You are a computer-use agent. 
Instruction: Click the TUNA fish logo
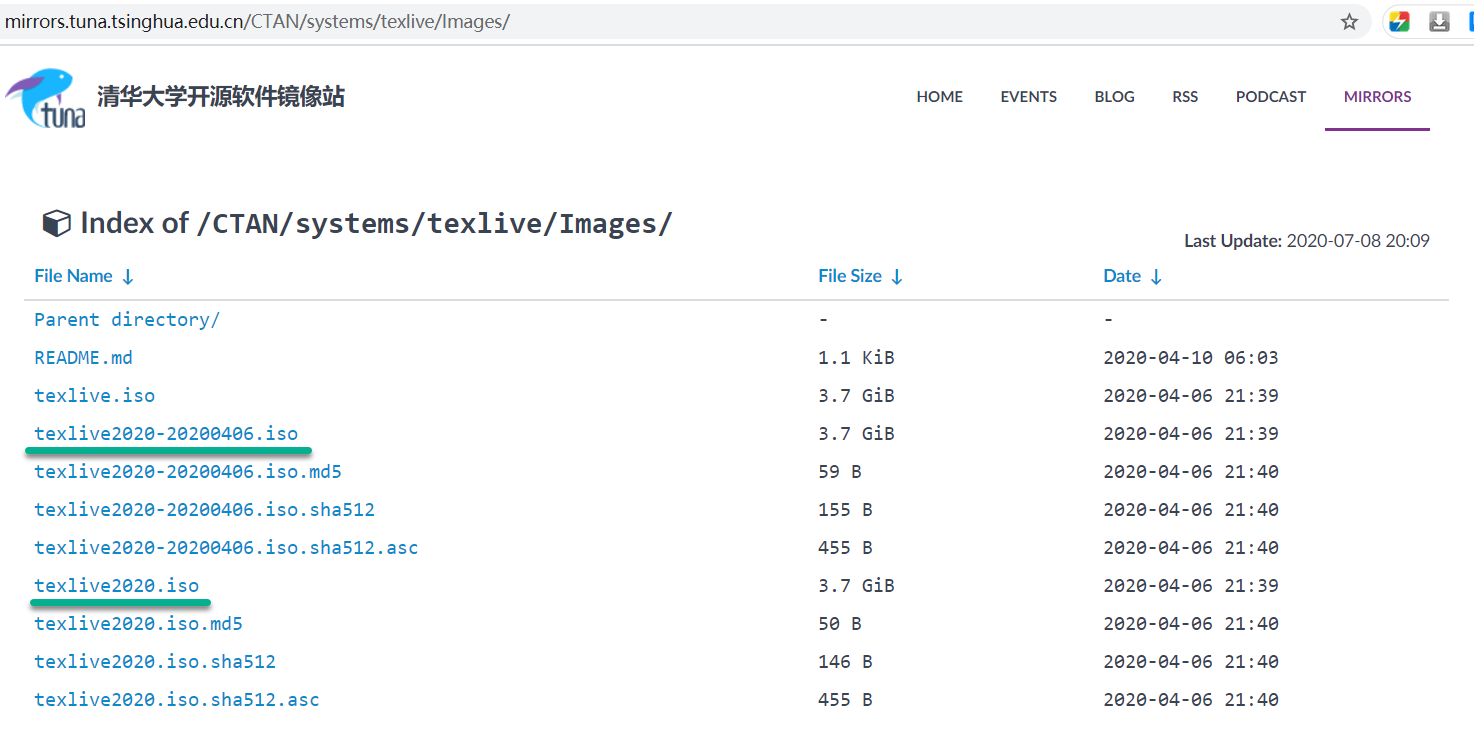(46, 98)
